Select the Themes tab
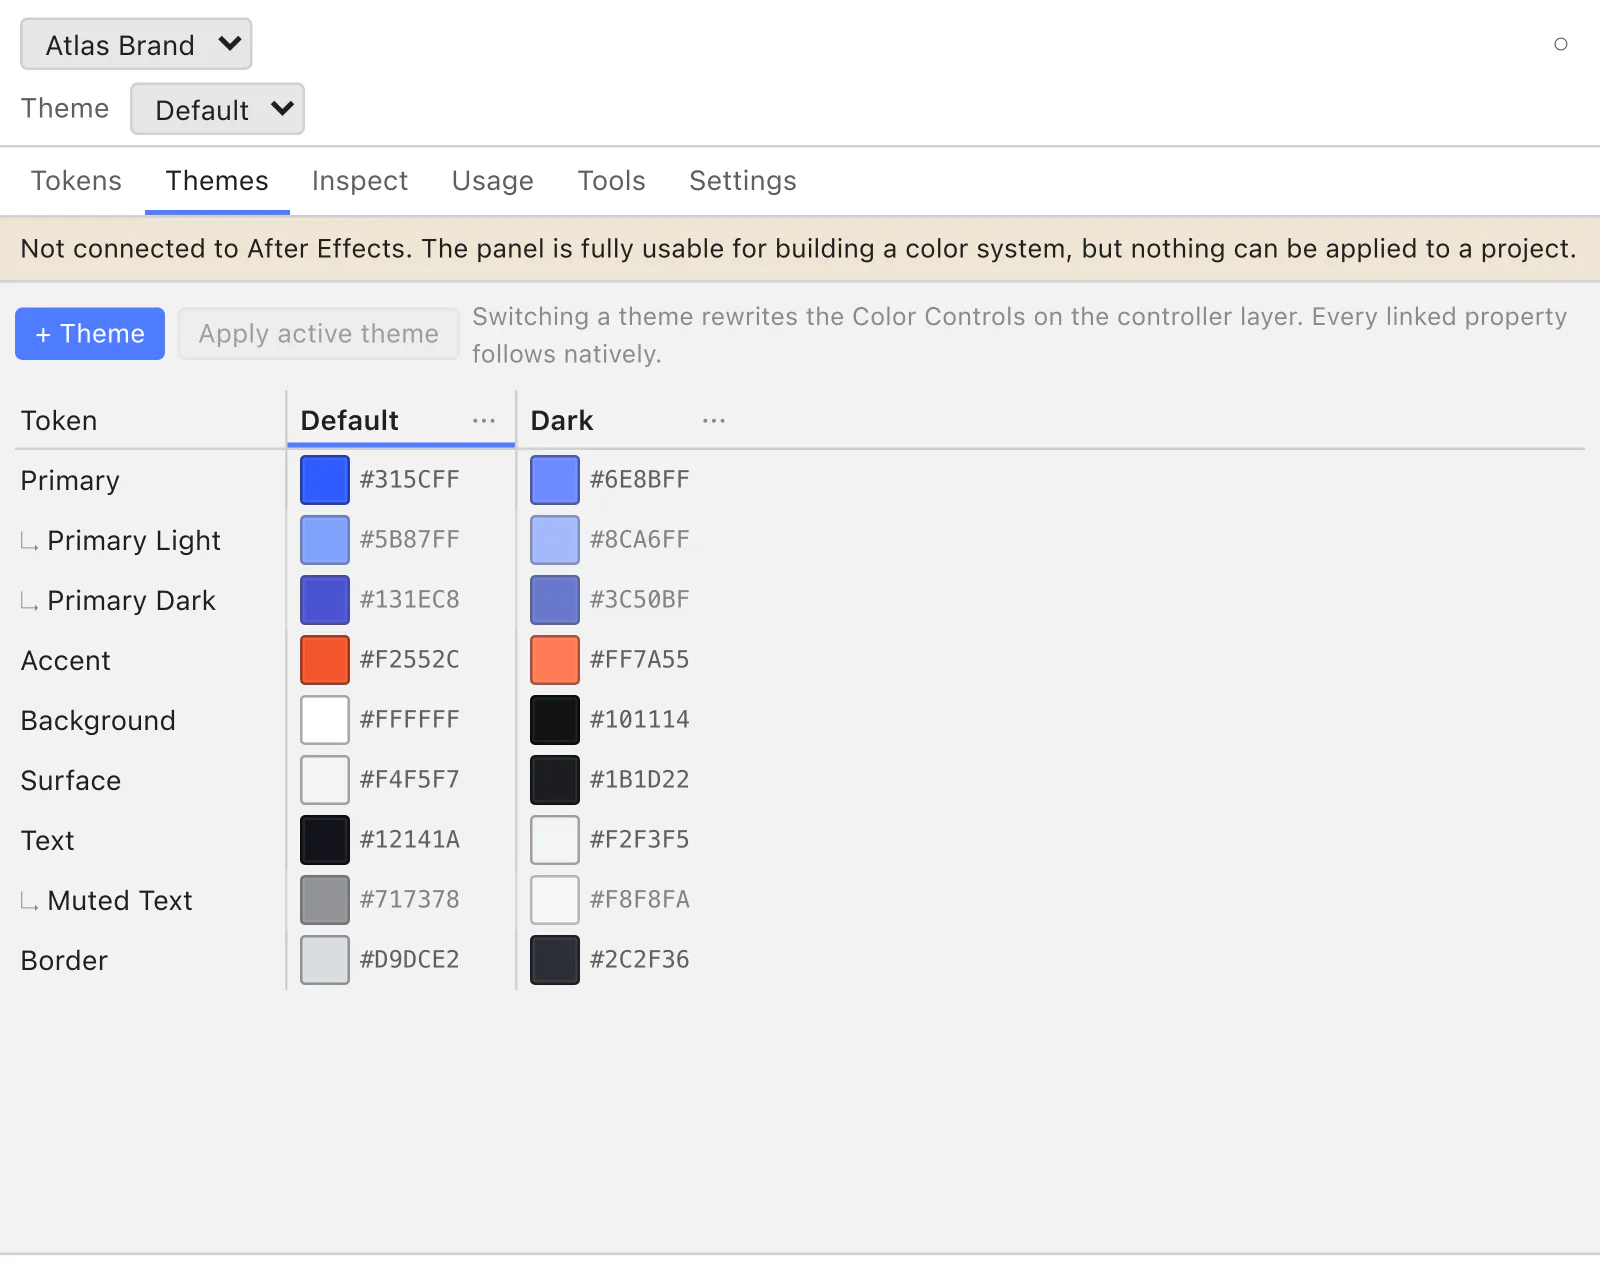 [x=217, y=181]
